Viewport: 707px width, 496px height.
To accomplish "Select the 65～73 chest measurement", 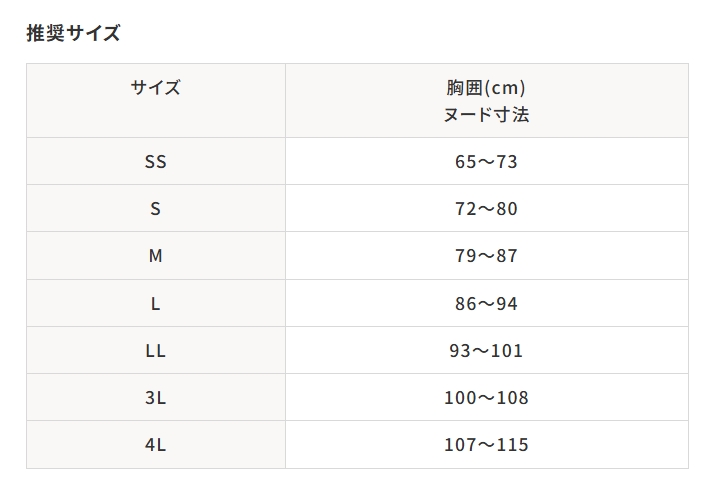I will coord(486,161).
